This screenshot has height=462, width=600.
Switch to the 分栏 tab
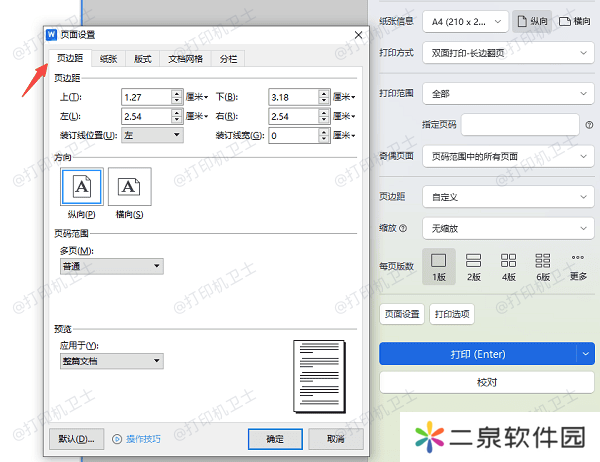228,59
